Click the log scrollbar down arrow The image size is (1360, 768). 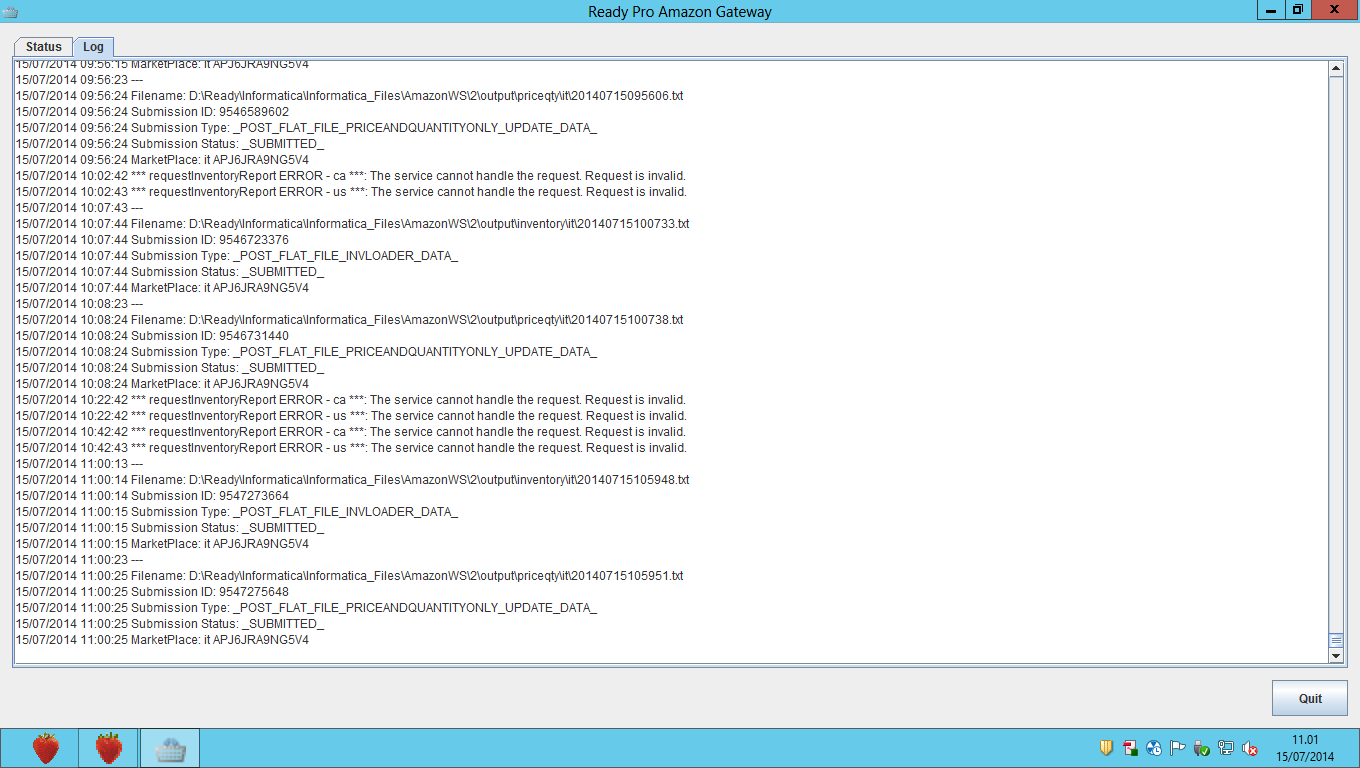[x=1336, y=655]
